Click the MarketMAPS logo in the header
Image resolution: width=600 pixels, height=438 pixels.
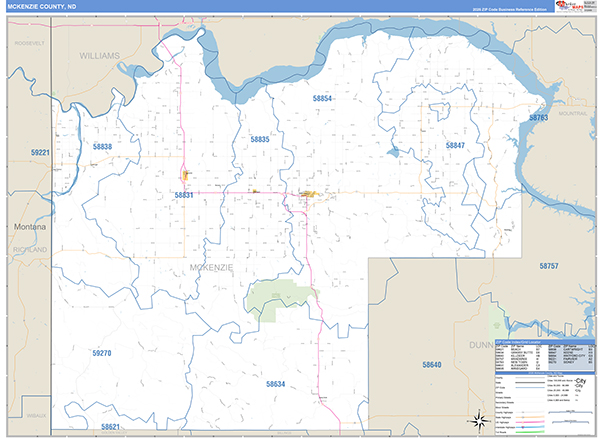click(569, 6)
